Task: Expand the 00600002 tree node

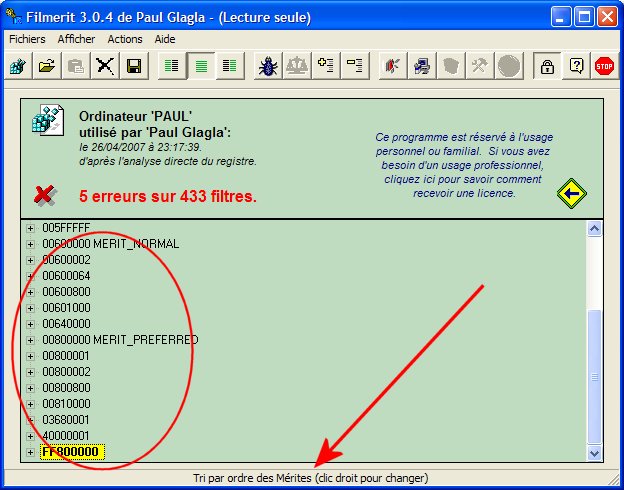Action: 30,260
